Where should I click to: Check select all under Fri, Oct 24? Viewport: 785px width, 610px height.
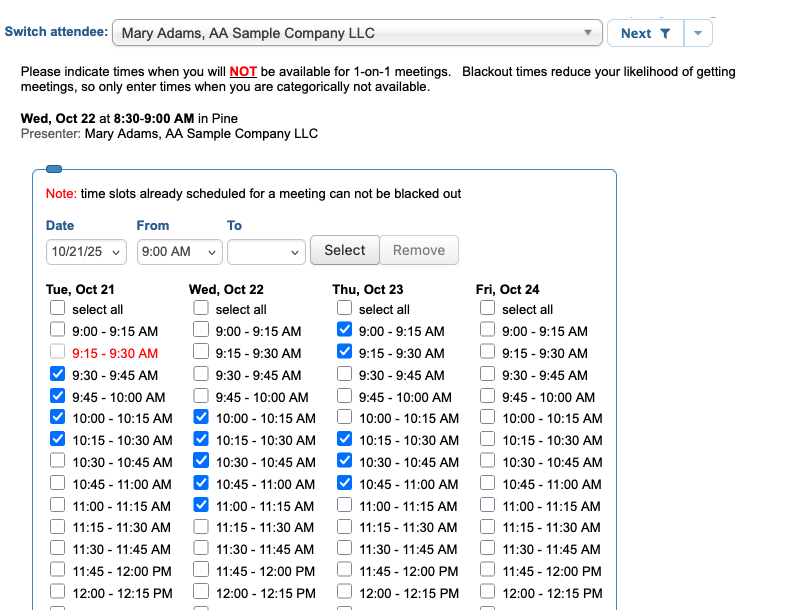pyautogui.click(x=488, y=309)
